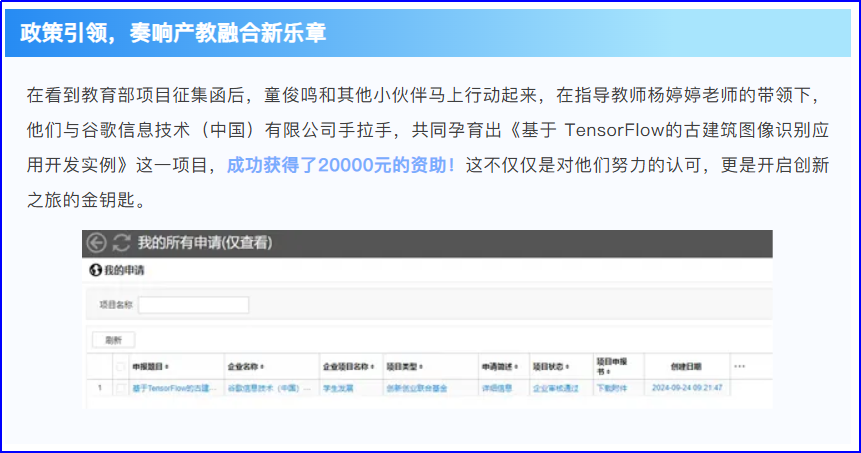Open the three-dots column options

(739, 365)
